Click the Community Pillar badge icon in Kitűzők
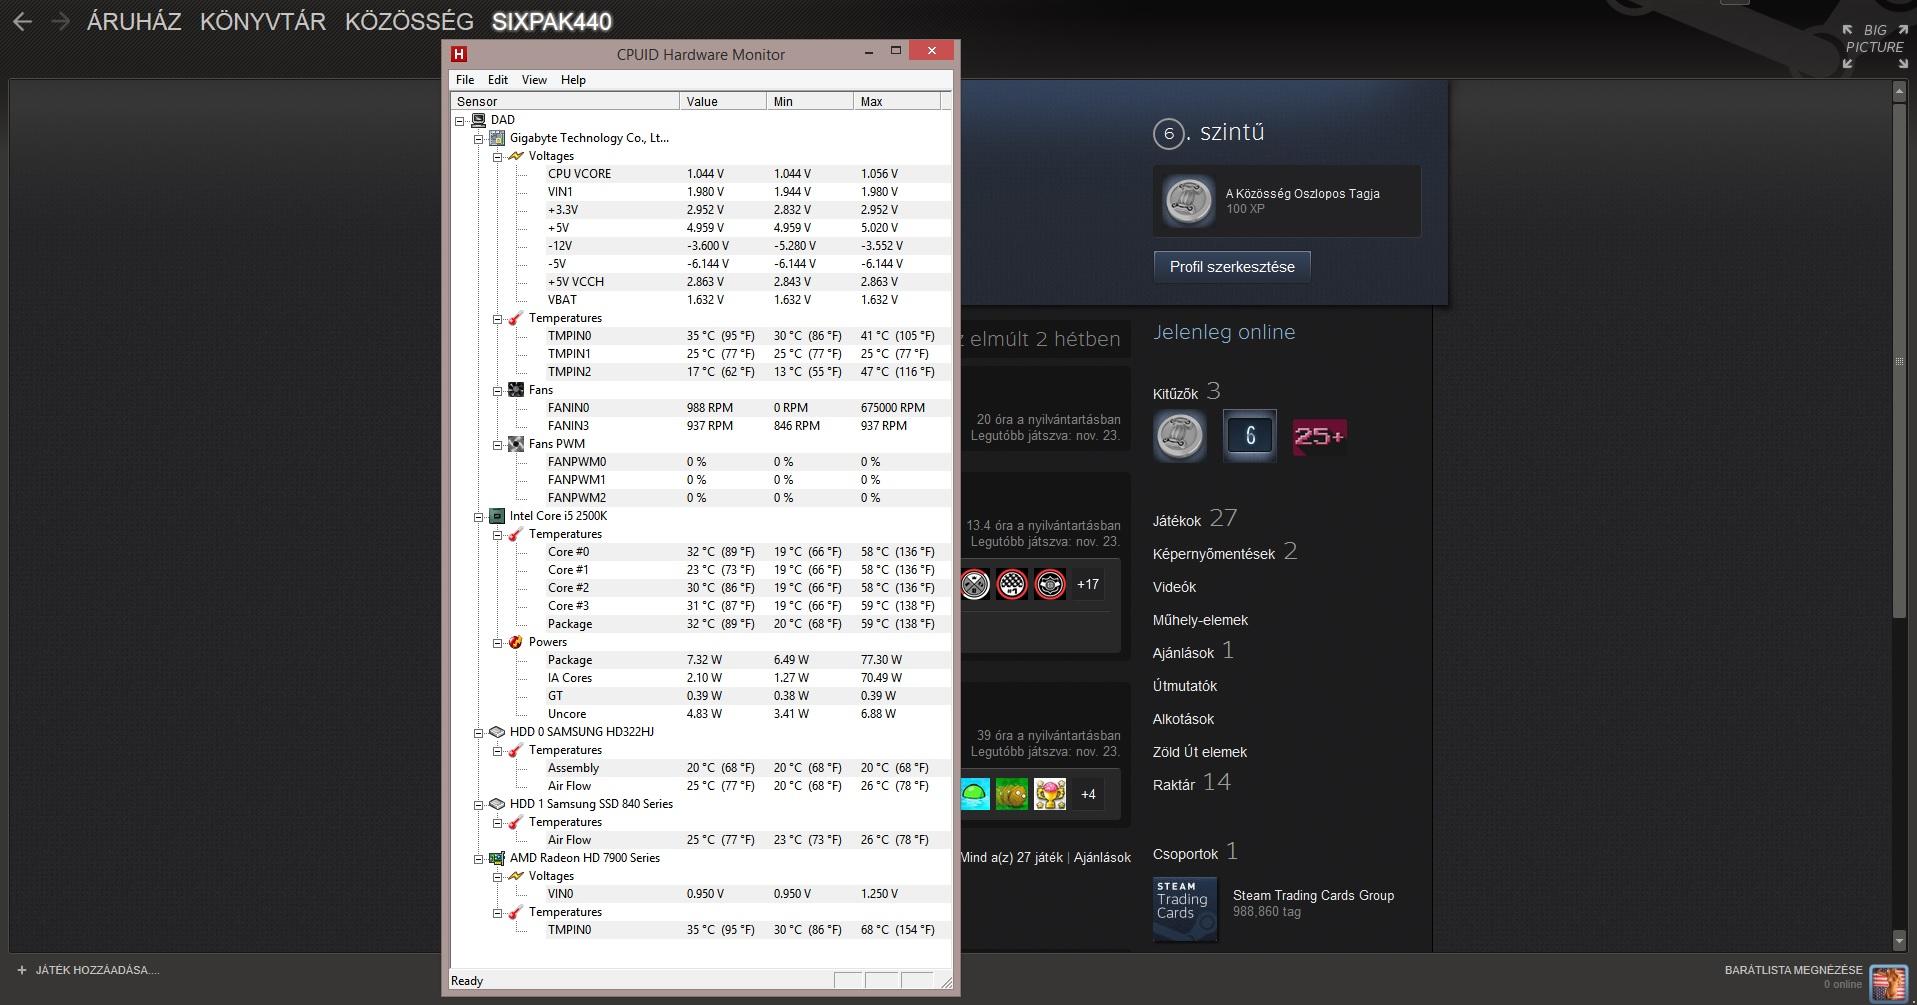Image resolution: width=1917 pixels, height=1005 pixels. click(x=1180, y=436)
